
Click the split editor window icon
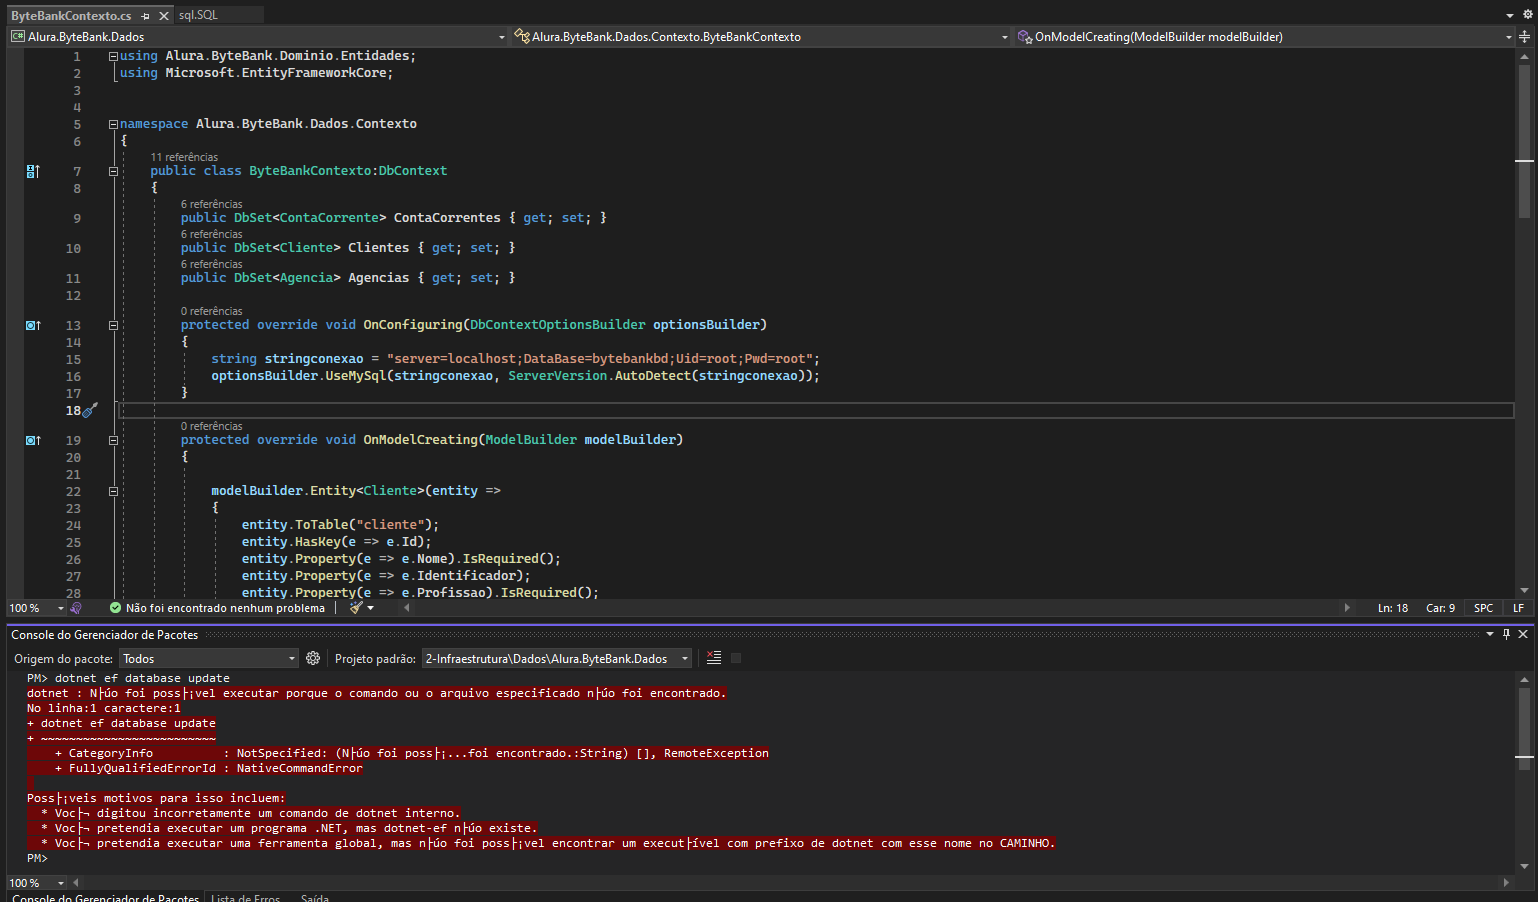[1524, 37]
